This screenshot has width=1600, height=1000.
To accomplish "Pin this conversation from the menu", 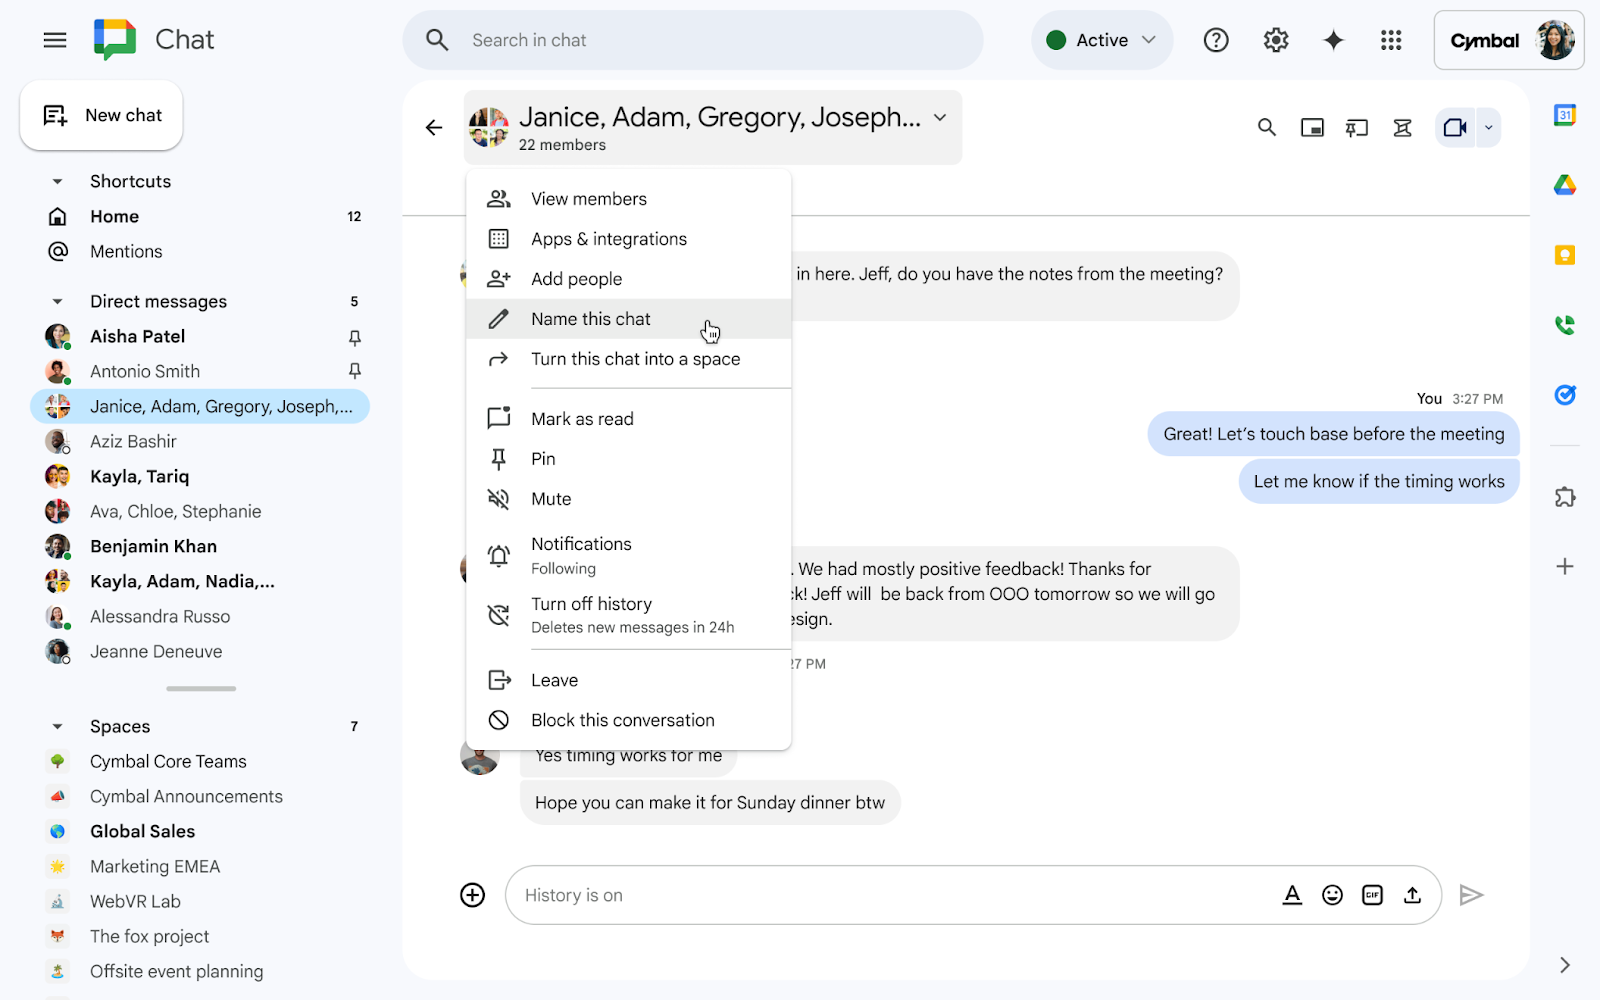I will [x=543, y=458].
